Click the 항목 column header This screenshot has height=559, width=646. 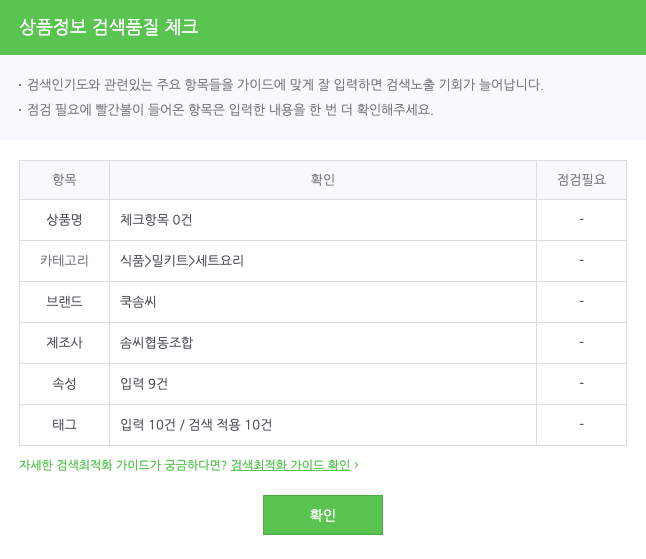64,180
